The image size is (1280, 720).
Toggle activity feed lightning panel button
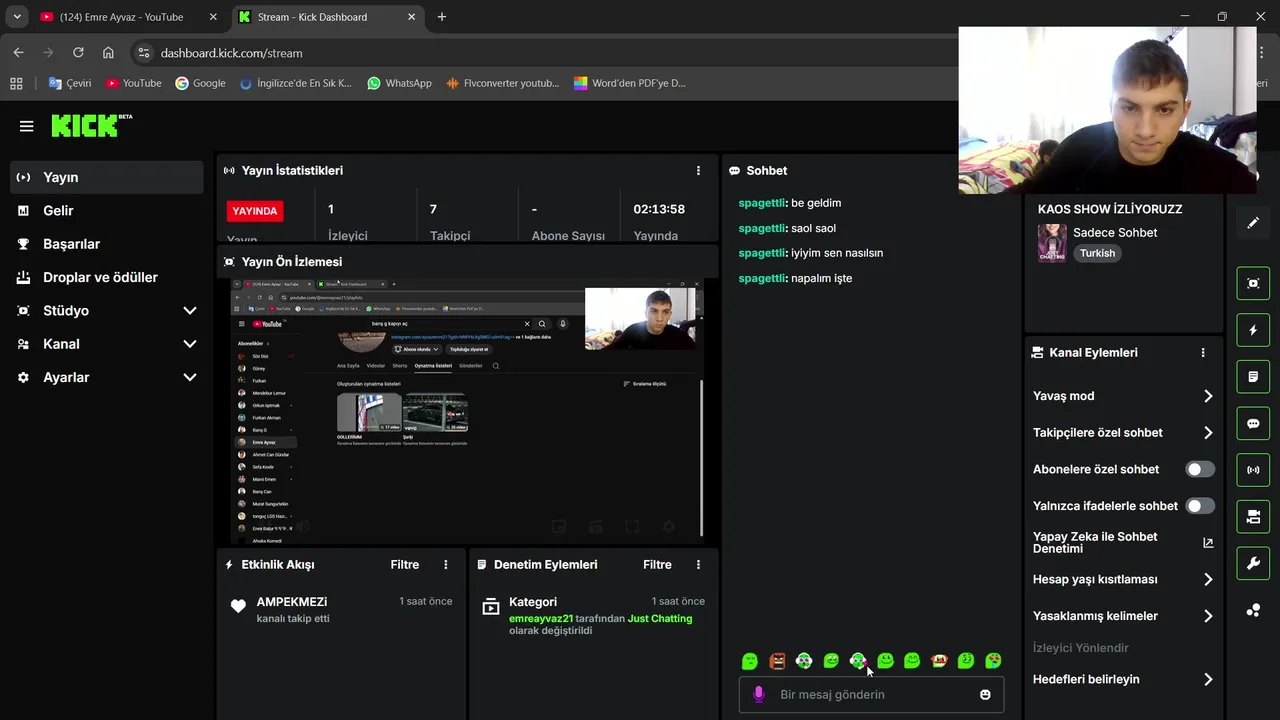1253,330
